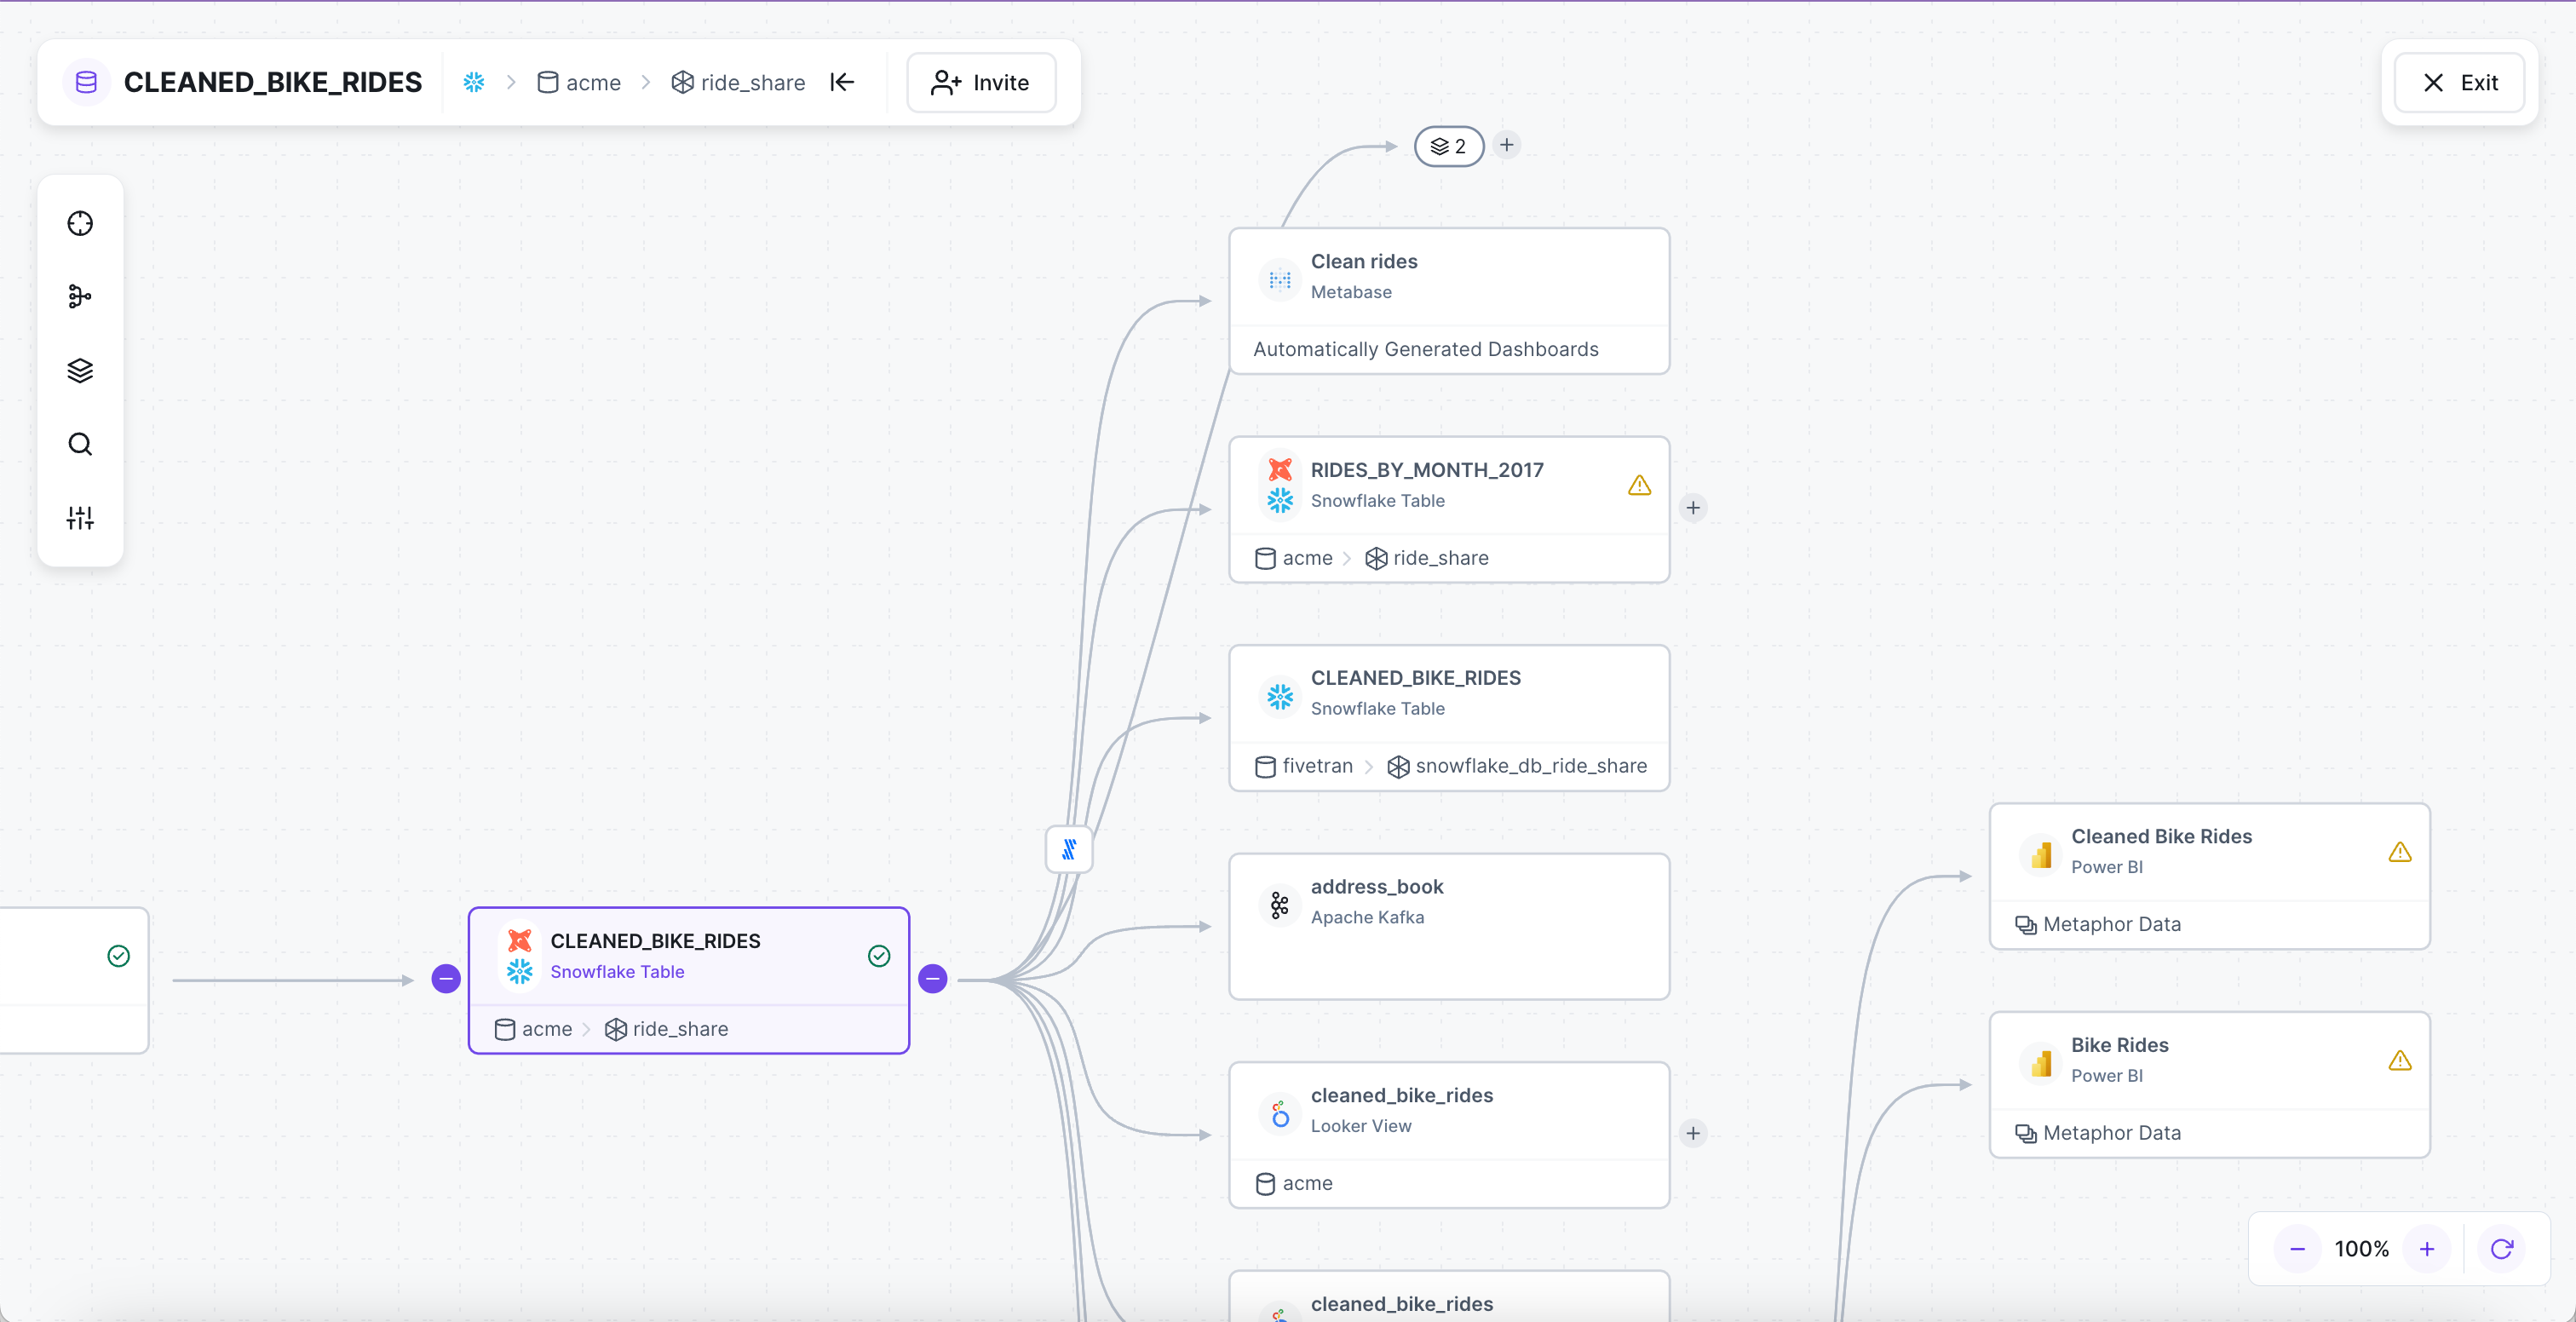Viewport: 2576px width, 1322px height.
Task: Collapse the header with the arrow-to-bar icon
Action: 842,82
